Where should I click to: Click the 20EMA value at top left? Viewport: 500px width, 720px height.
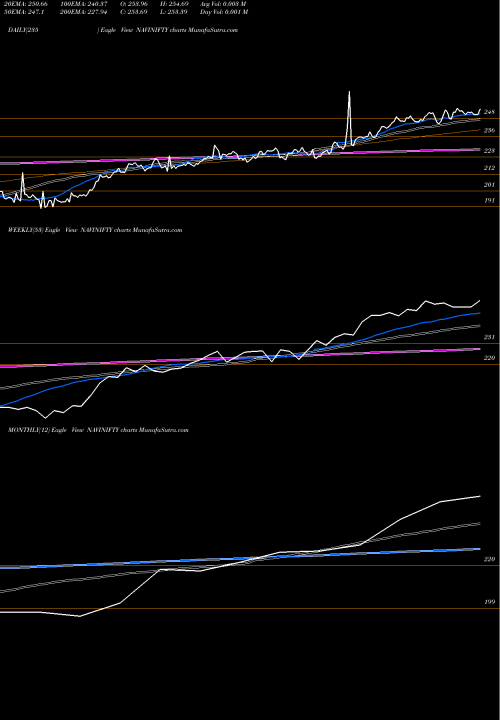(25, 4)
